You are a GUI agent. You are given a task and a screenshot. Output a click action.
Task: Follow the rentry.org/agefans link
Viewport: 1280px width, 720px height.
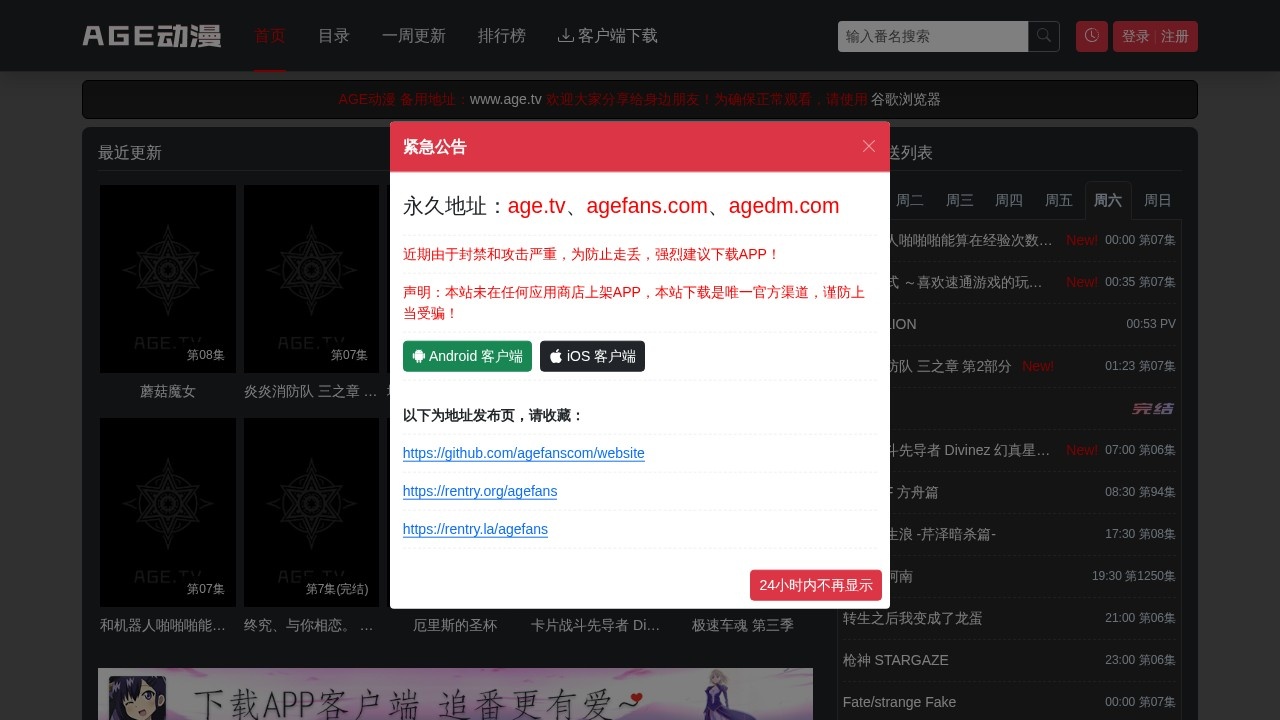pyautogui.click(x=480, y=491)
